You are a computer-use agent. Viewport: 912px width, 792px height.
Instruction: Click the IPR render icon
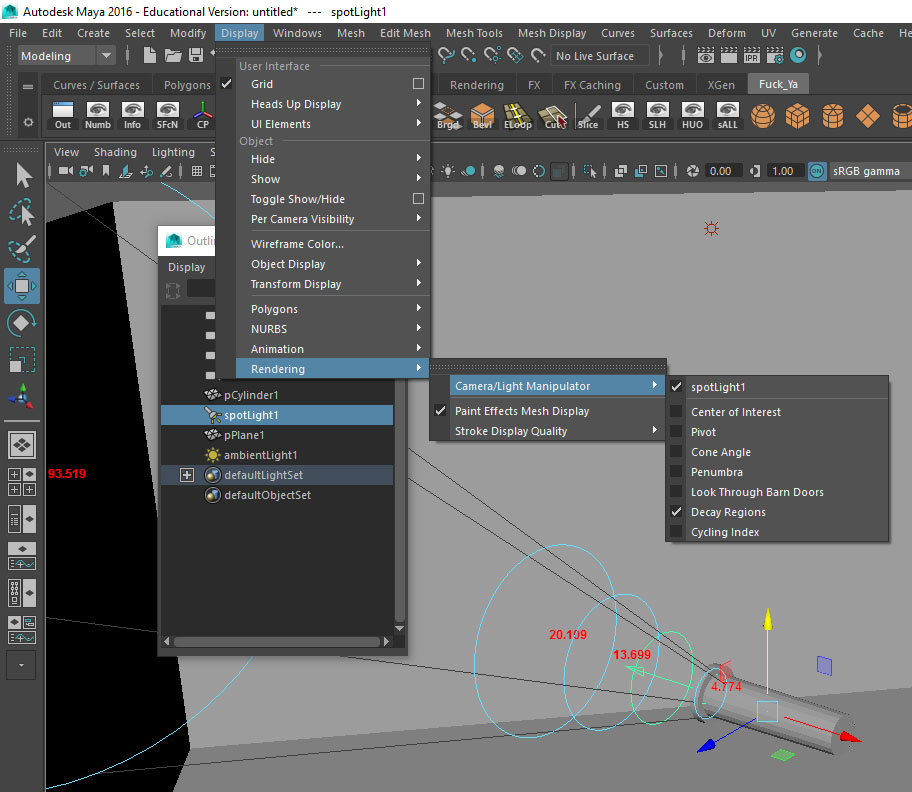(751, 55)
